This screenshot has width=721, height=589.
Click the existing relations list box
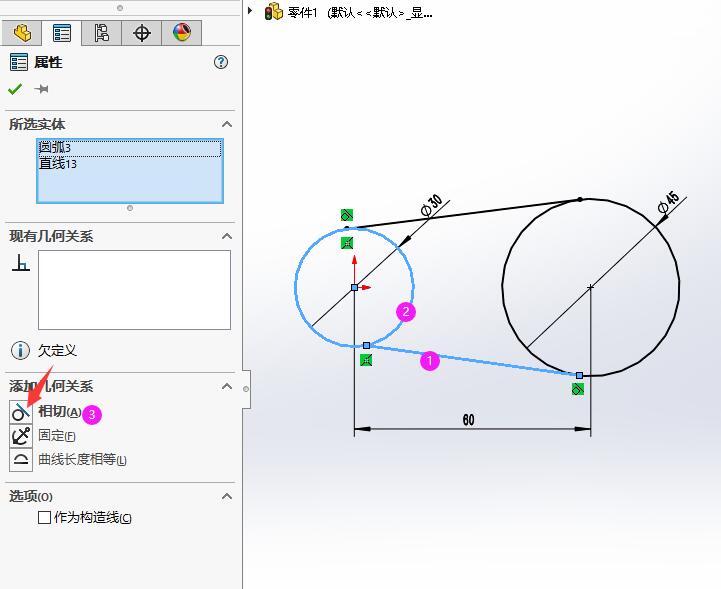[134, 290]
